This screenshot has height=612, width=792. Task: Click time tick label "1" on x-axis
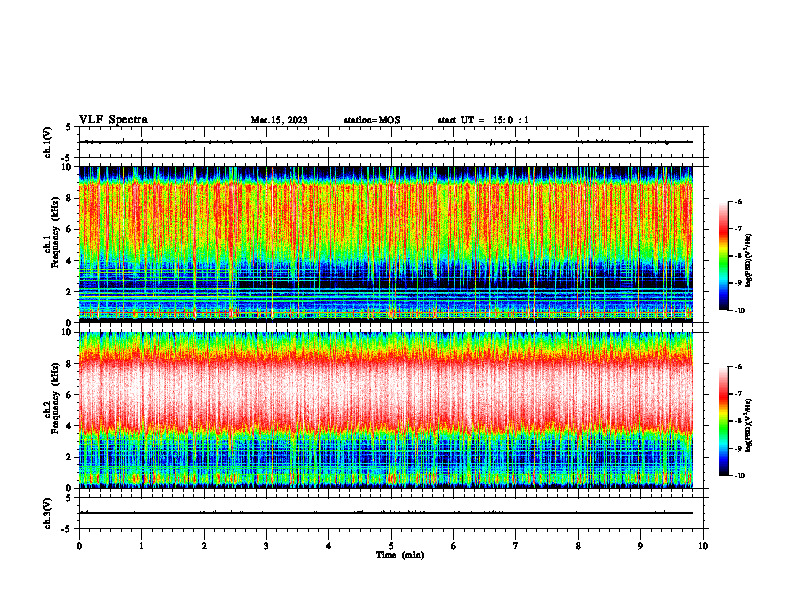[141, 546]
